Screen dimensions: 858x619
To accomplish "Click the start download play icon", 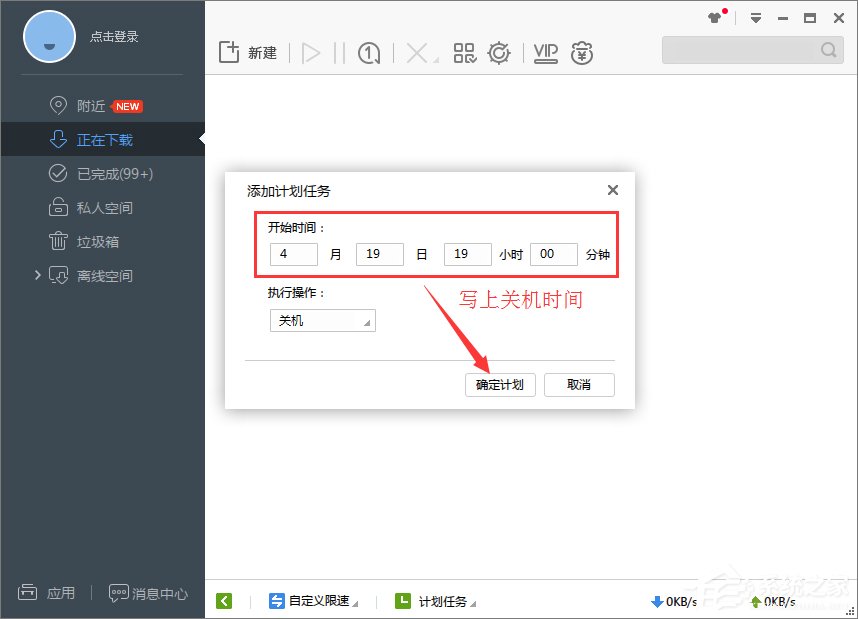I will [x=311, y=52].
